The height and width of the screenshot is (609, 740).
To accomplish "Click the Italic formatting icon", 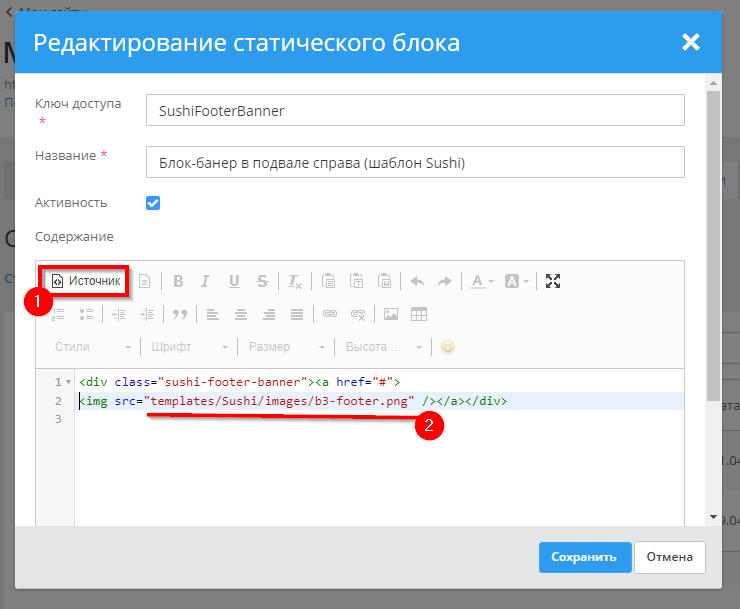I will pyautogui.click(x=205, y=281).
